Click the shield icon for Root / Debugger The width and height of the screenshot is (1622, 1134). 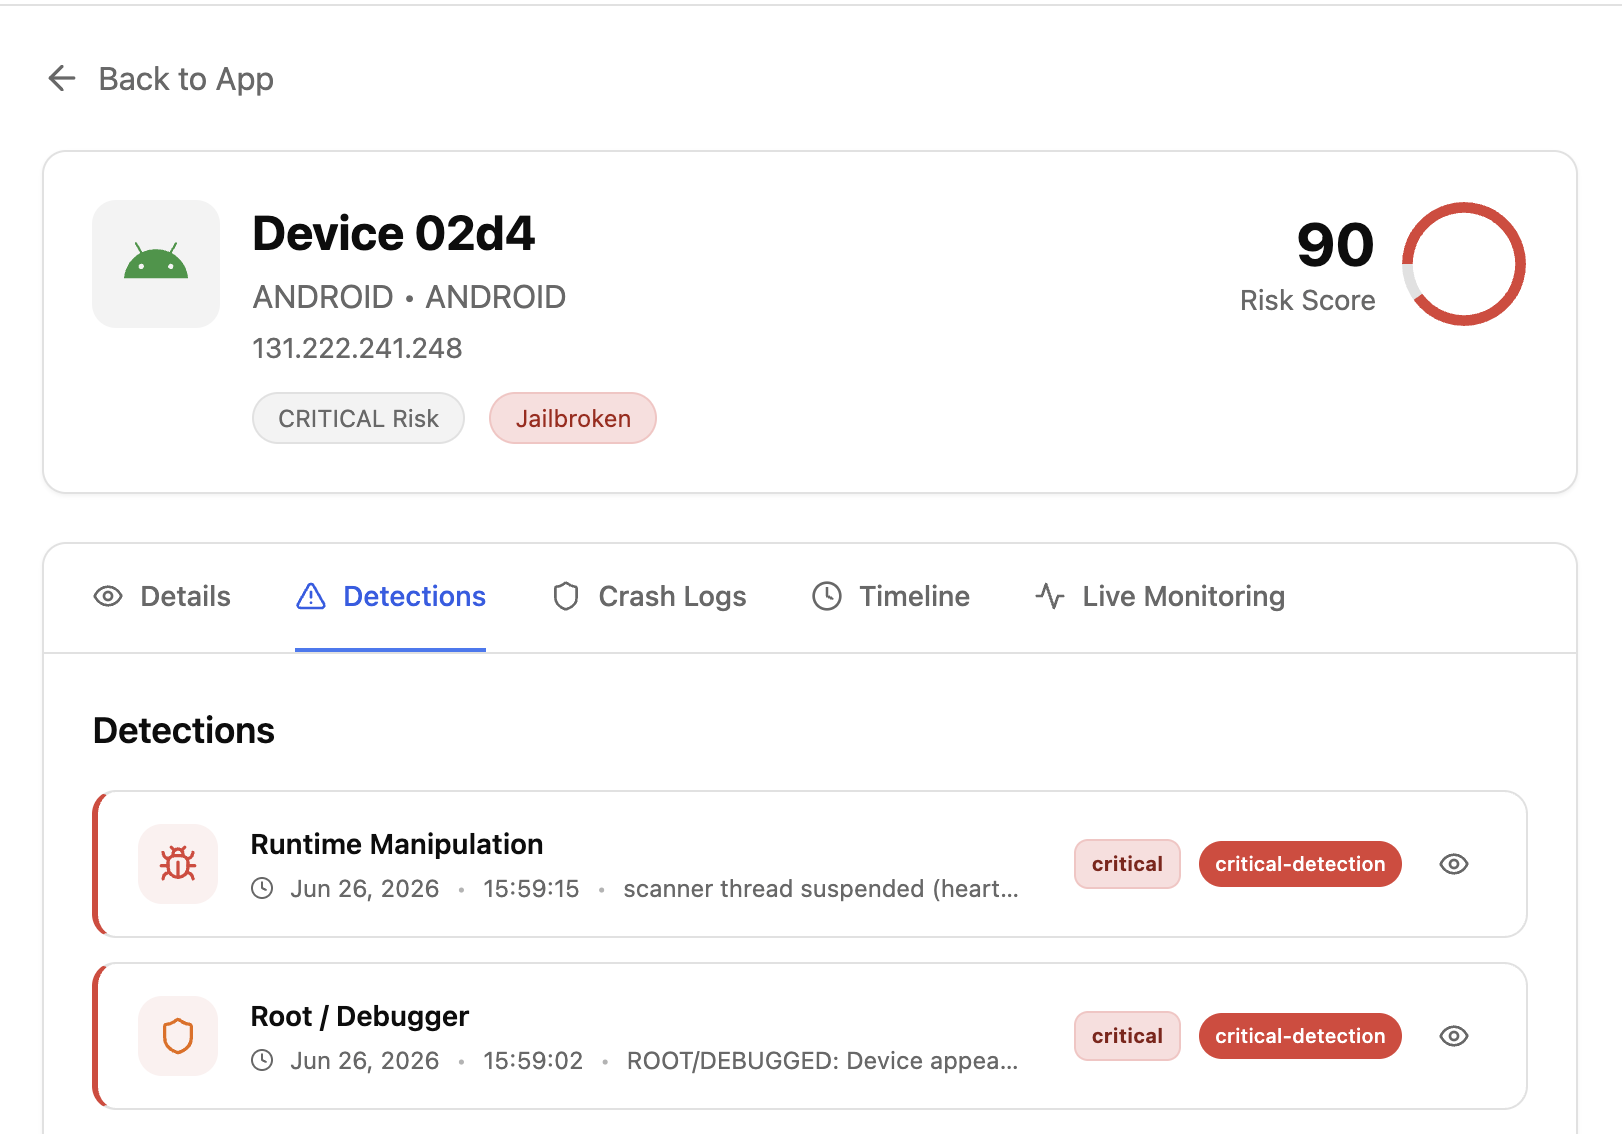(178, 1036)
